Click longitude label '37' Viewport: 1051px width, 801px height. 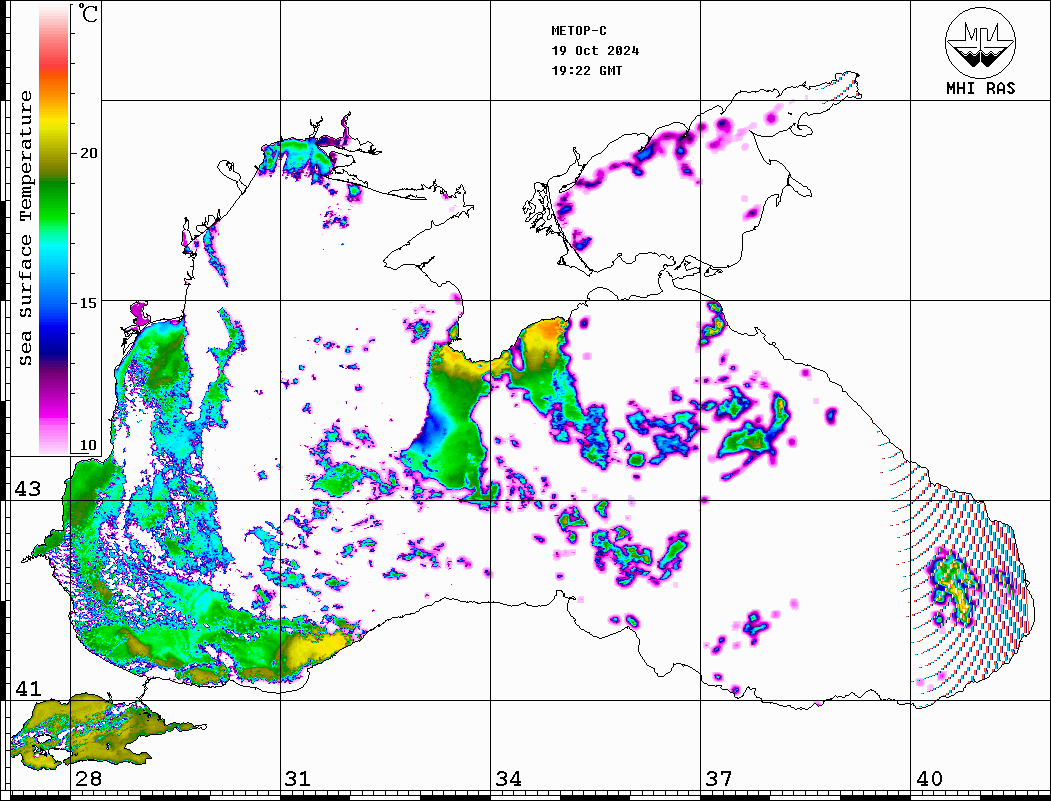pos(719,779)
